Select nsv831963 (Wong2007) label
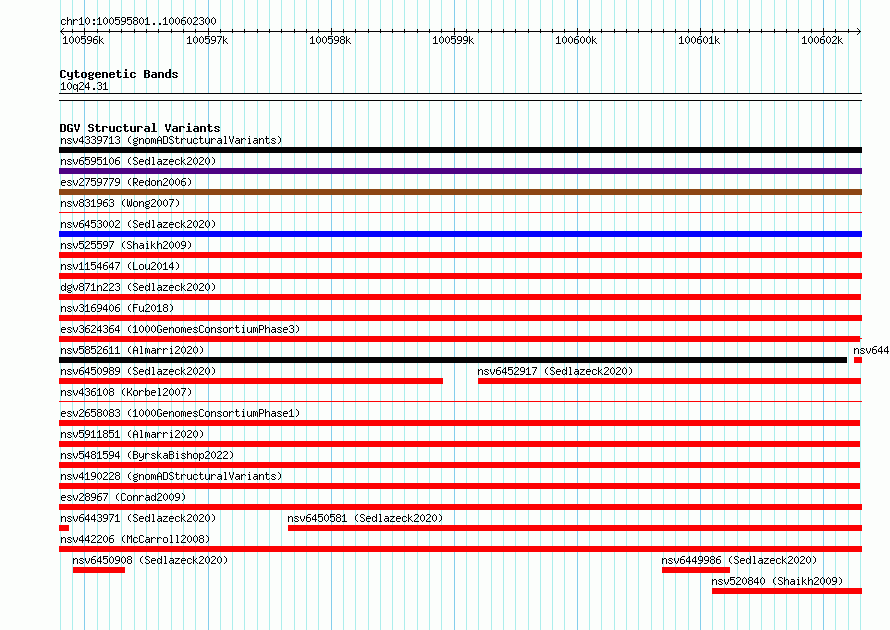The width and height of the screenshot is (890, 630). click(x=120, y=203)
